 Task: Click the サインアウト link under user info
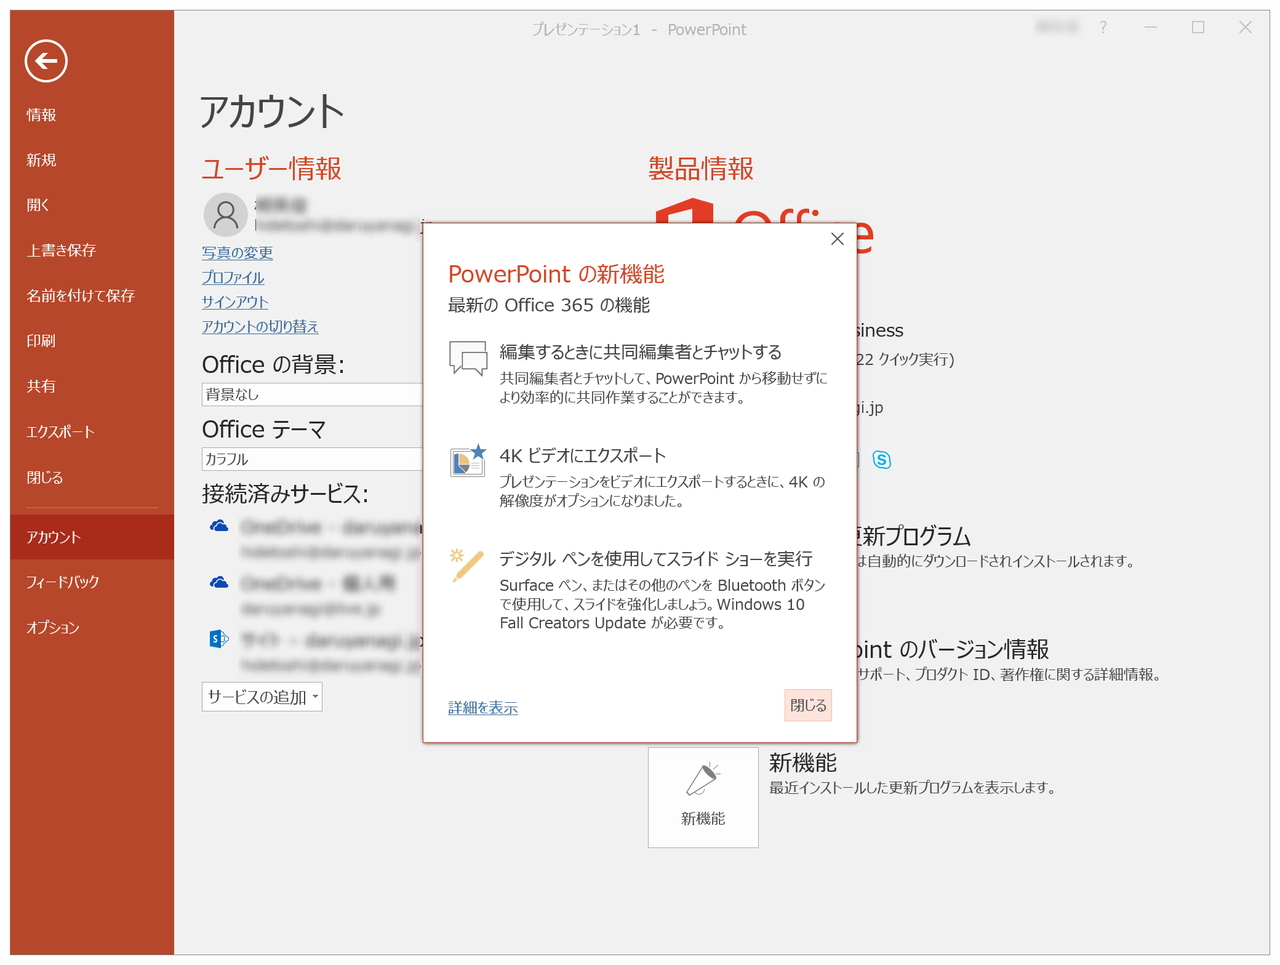233,301
